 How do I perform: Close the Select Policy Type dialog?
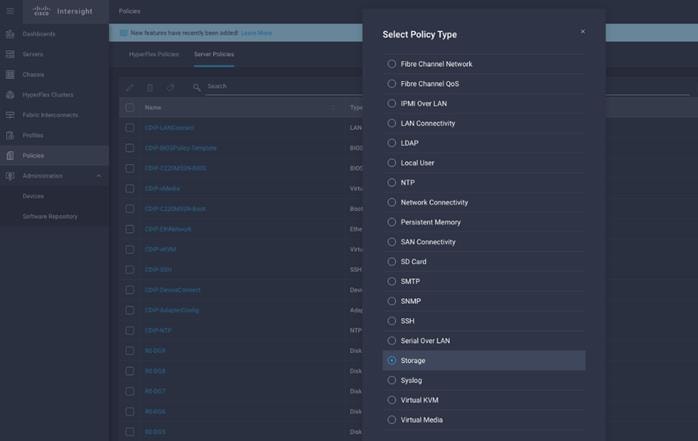583,32
